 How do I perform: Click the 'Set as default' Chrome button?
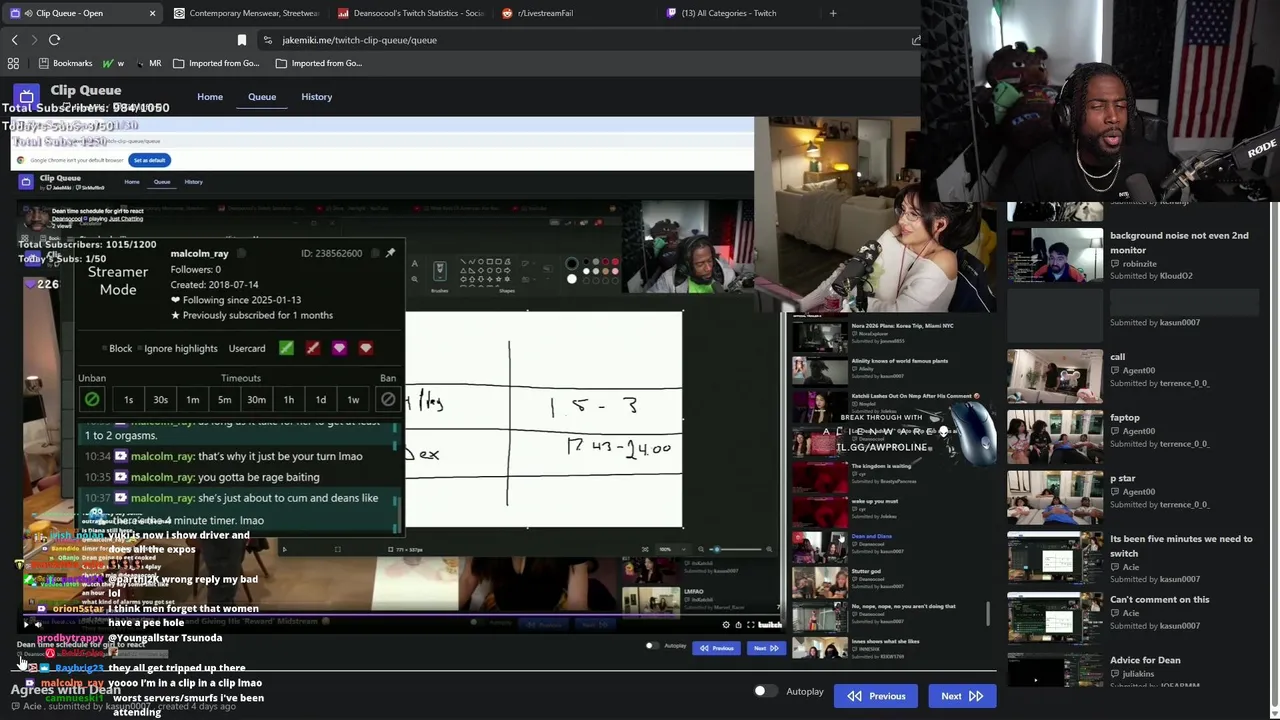(x=149, y=160)
